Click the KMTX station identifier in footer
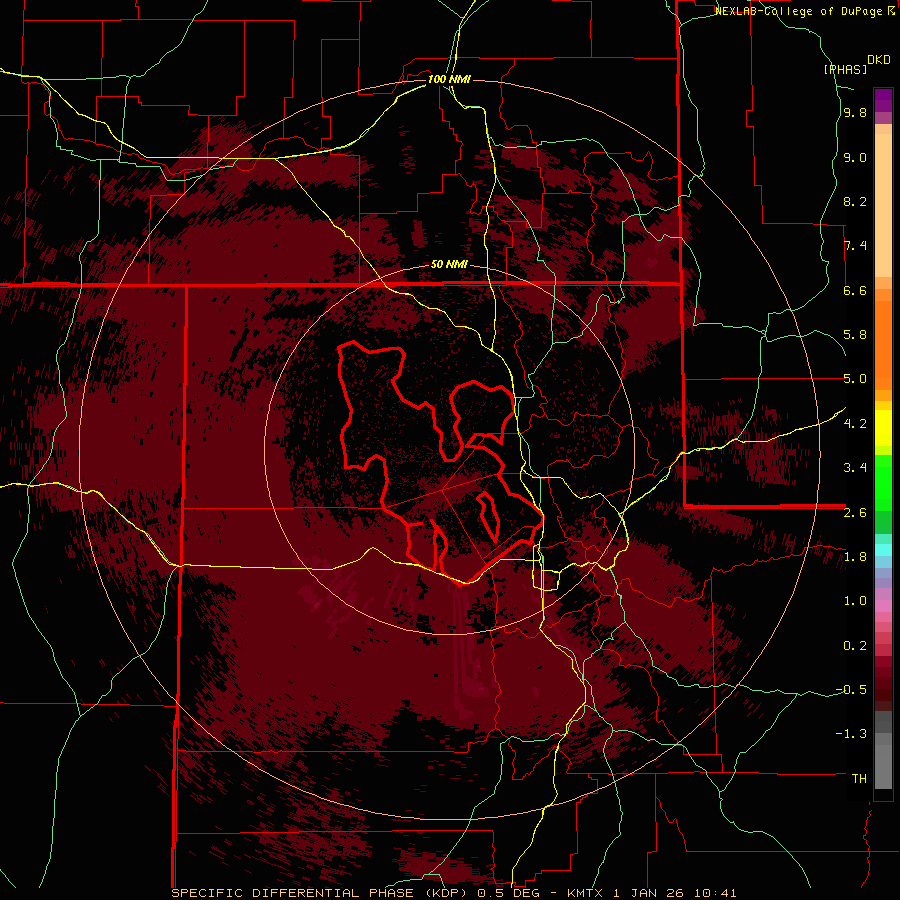 [x=587, y=893]
